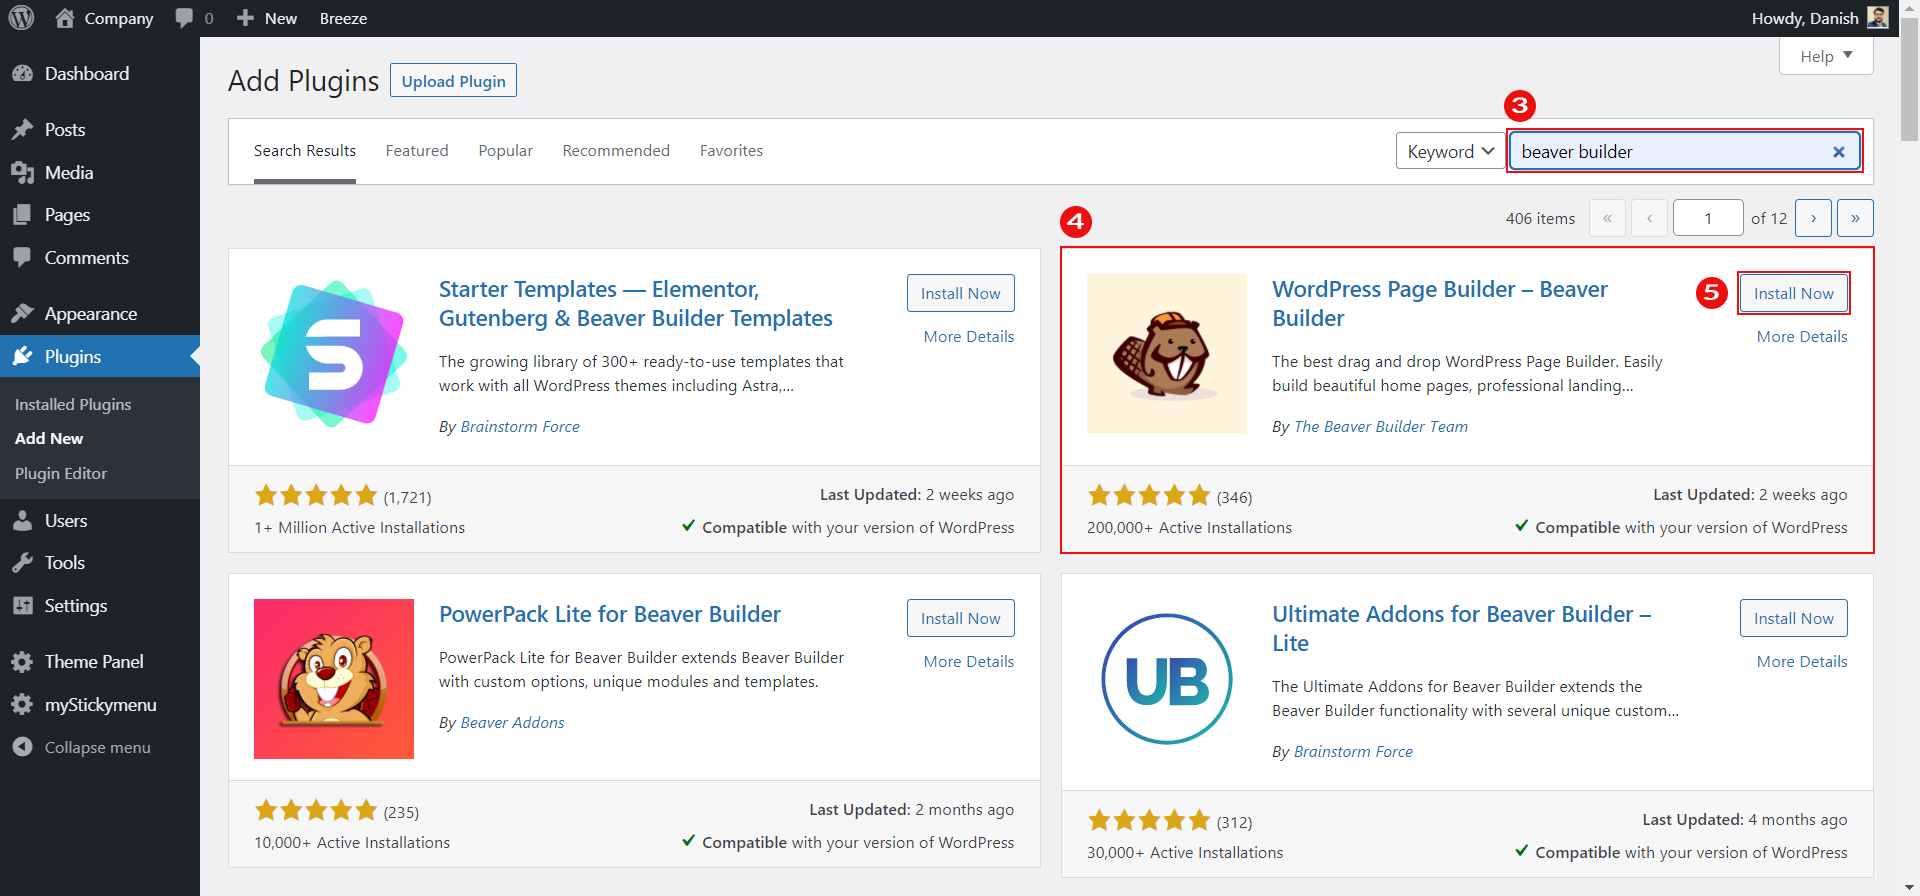Open Plugin Editor submenu

pyautogui.click(x=61, y=474)
